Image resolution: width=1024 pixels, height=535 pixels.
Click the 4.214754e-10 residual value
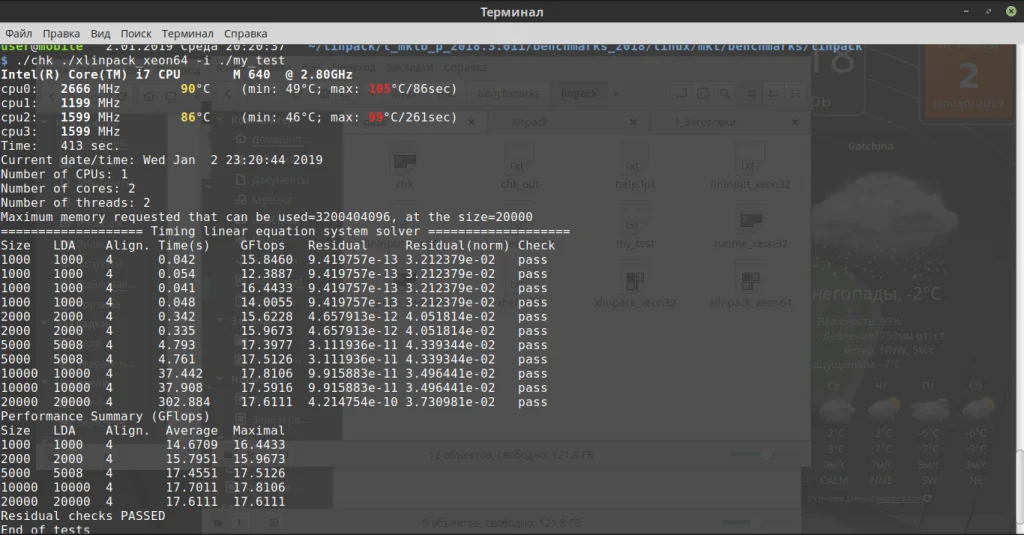[353, 402]
